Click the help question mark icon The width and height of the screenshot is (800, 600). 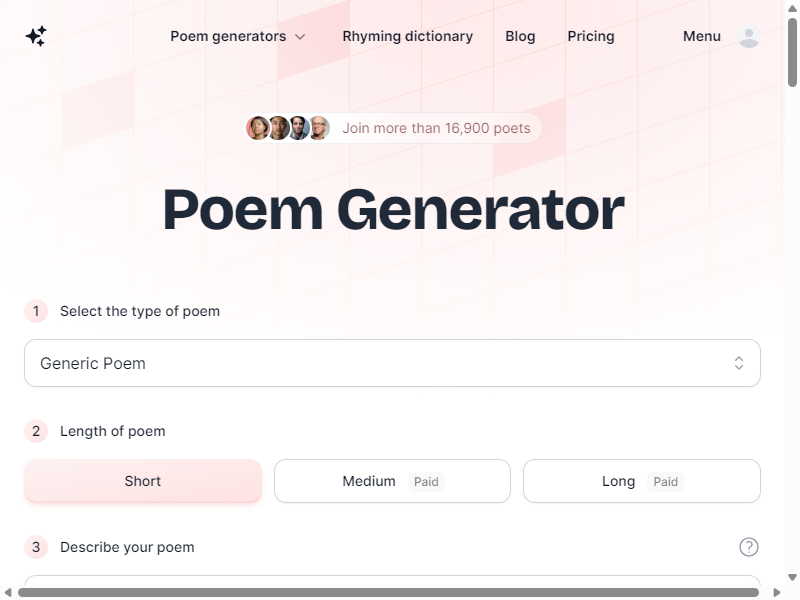[748, 547]
